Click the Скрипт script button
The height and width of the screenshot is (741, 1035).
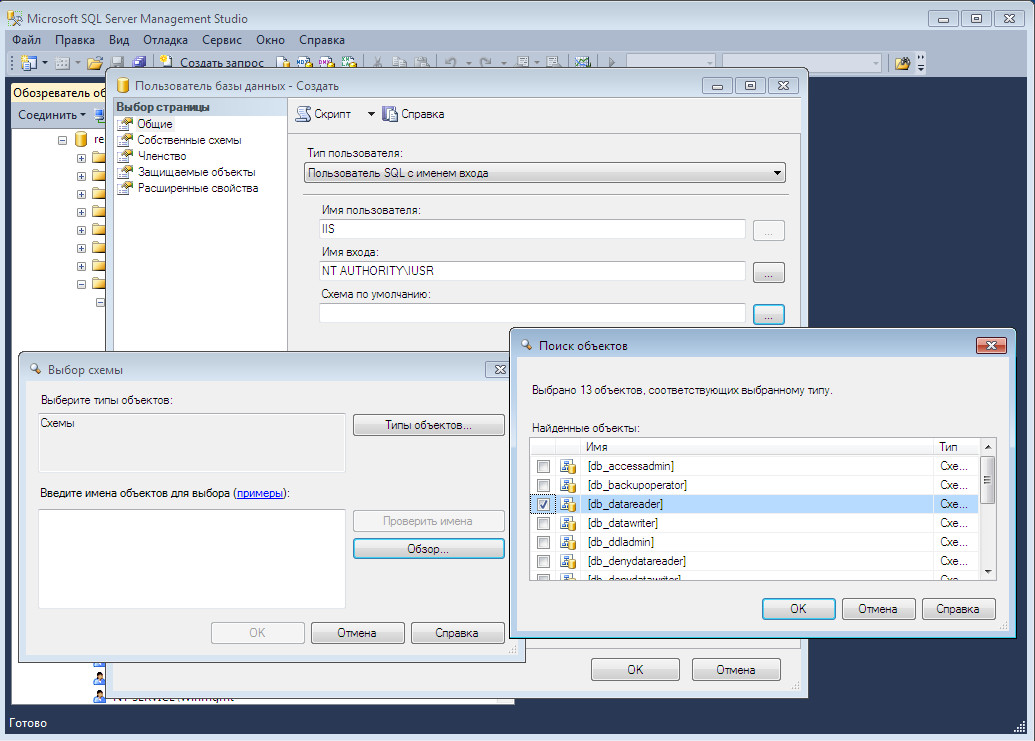tap(323, 114)
